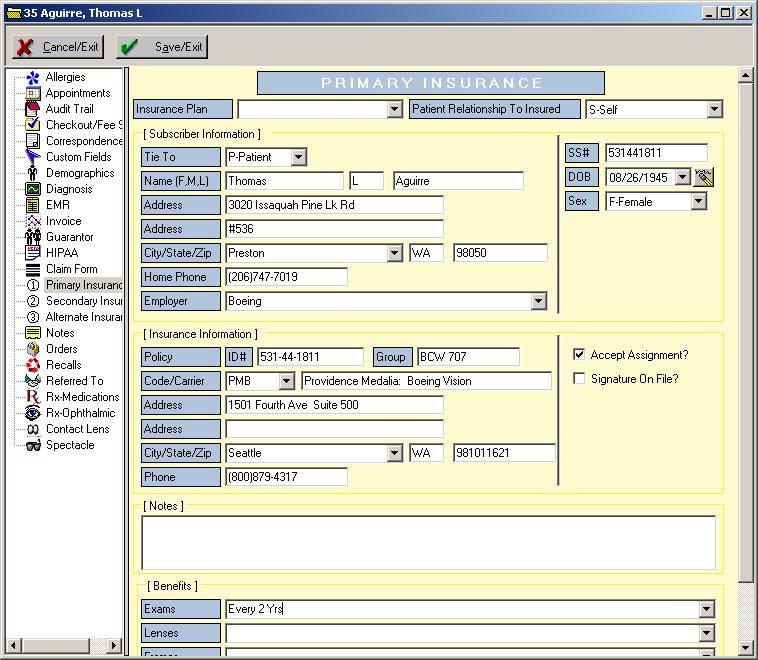Expand the Employer dropdown showing Boeing
The width and height of the screenshot is (758, 660).
(539, 301)
